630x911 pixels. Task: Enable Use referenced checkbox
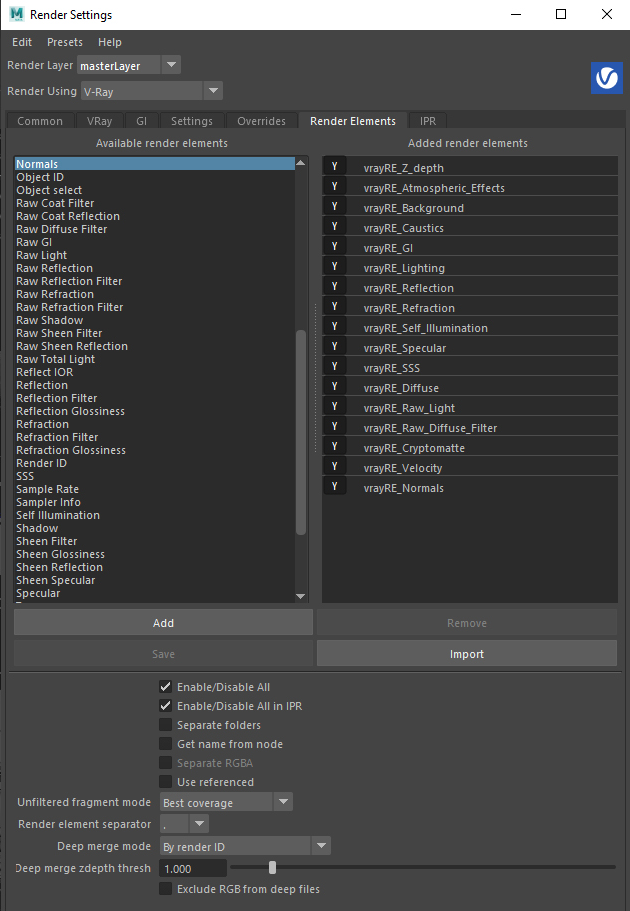[x=166, y=782]
